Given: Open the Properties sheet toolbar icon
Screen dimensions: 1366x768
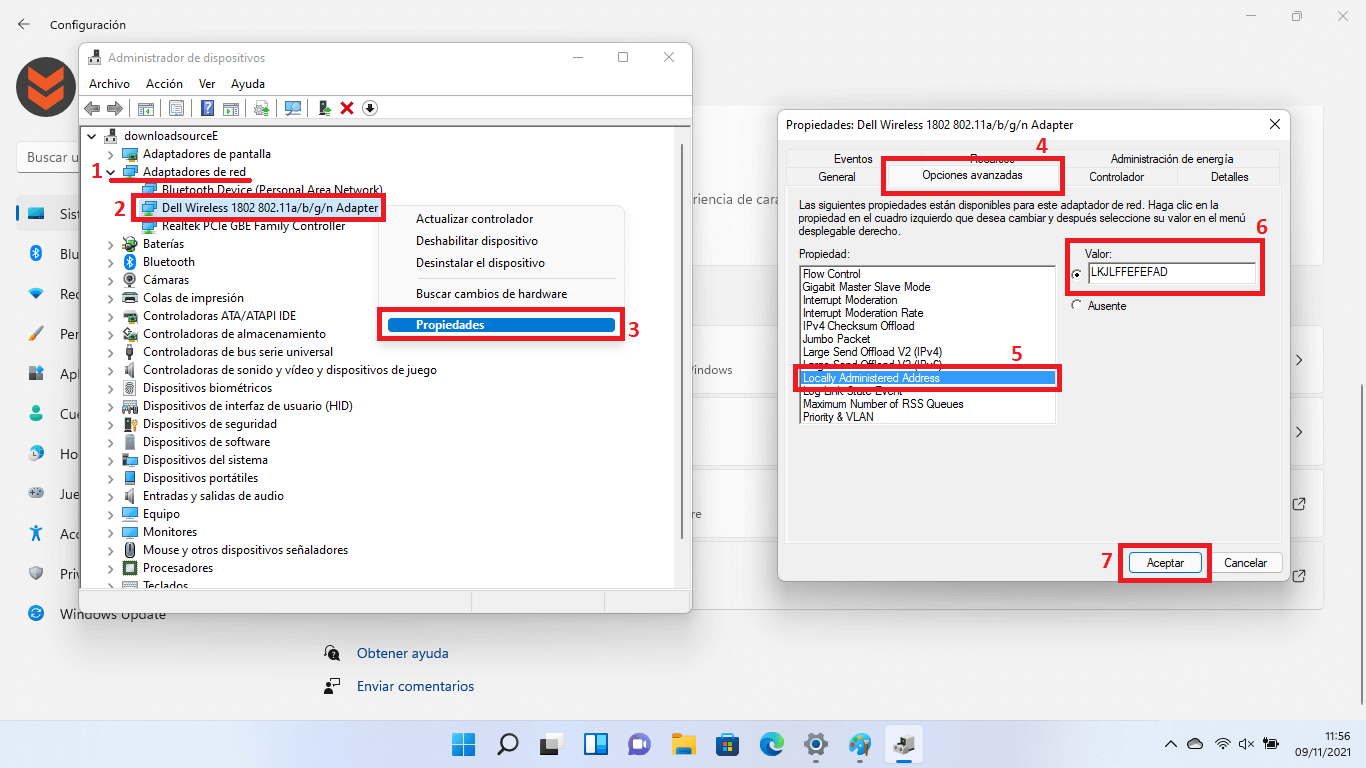Looking at the screenshot, I should tap(176, 108).
